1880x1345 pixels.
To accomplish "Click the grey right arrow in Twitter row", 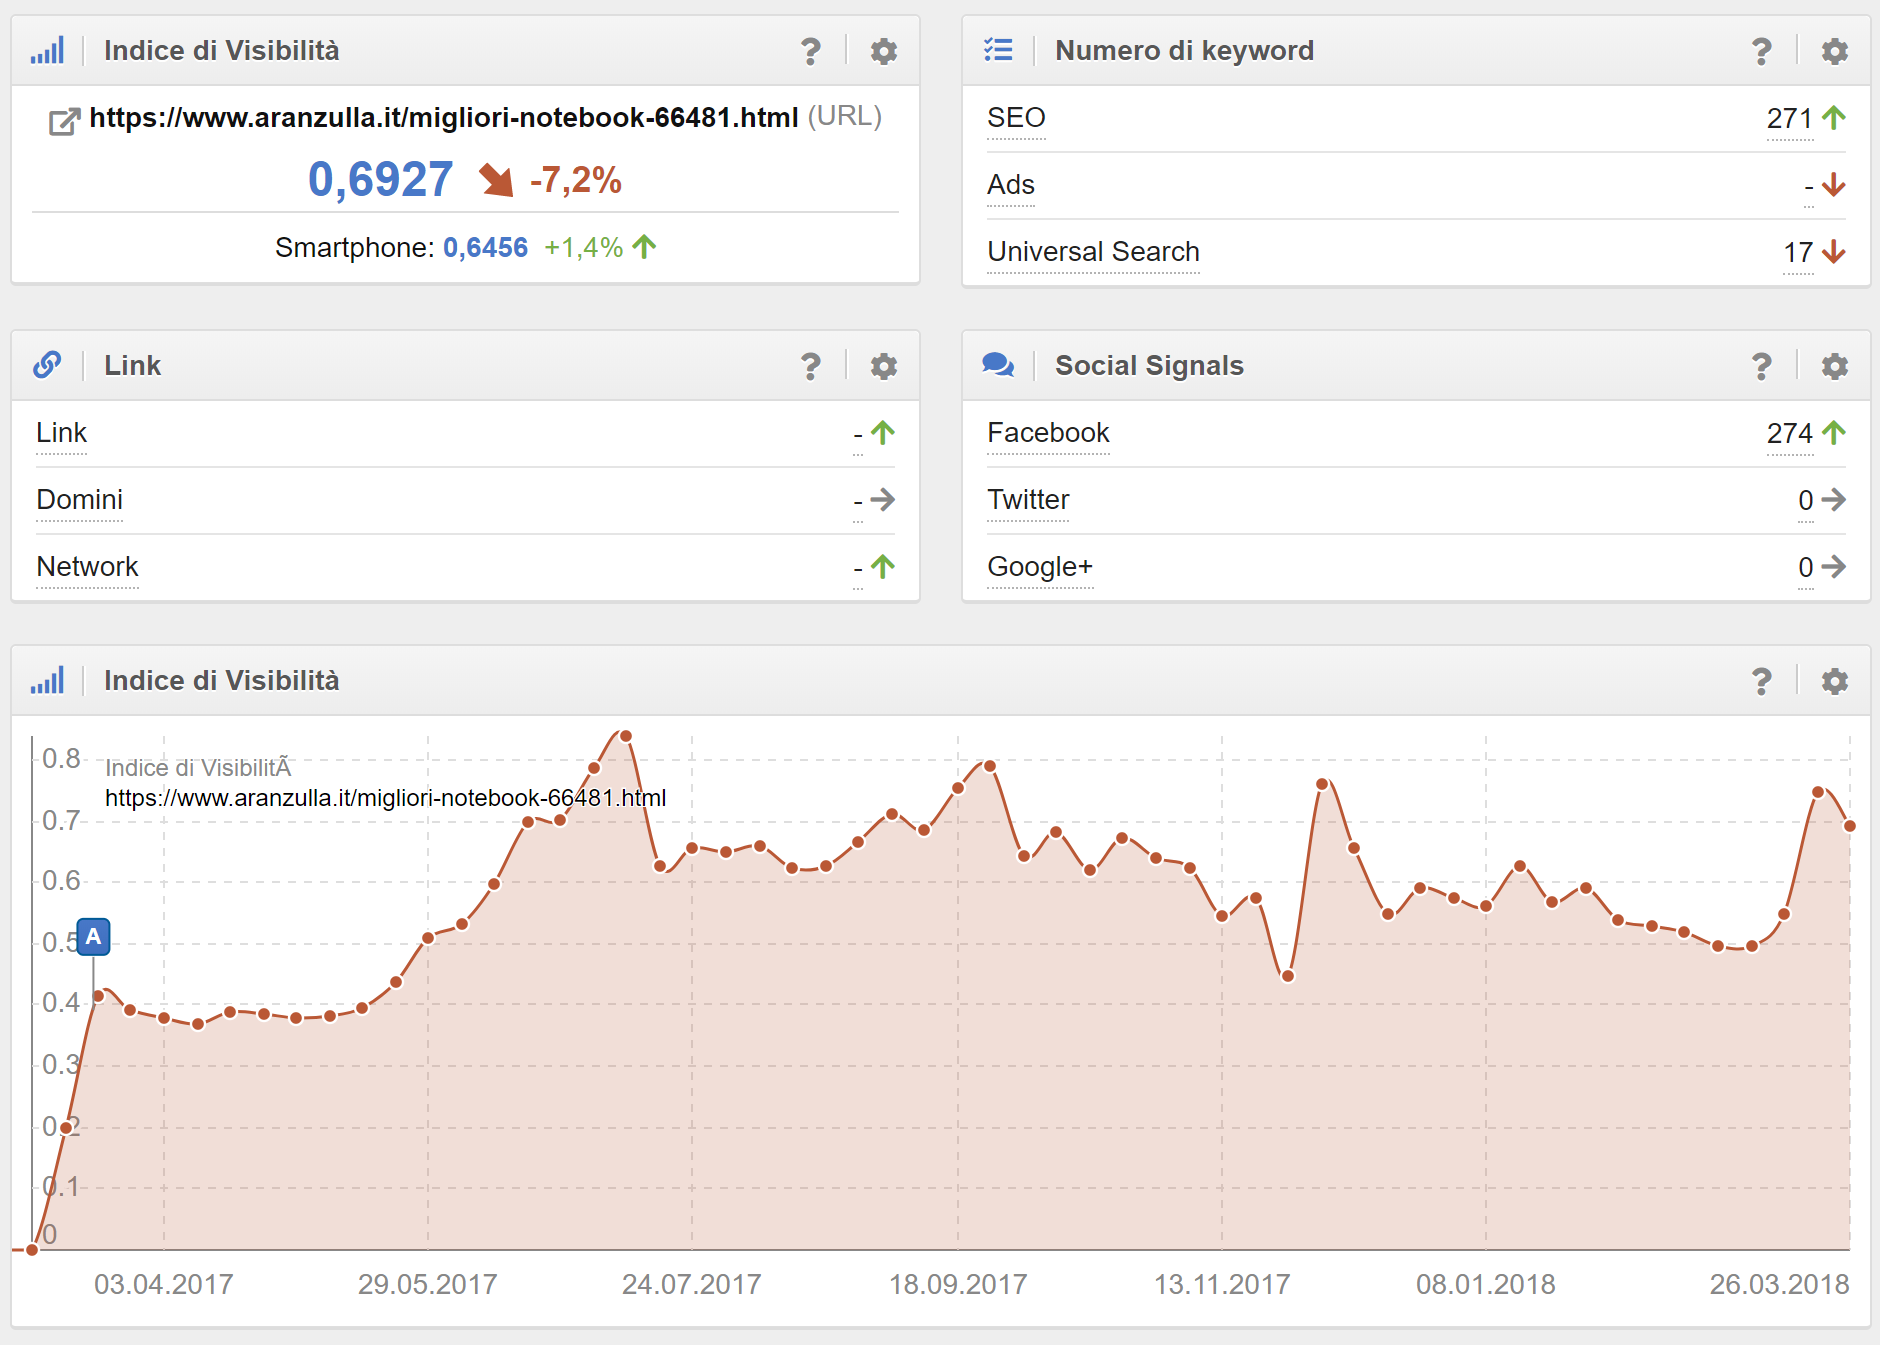I will [x=1833, y=500].
